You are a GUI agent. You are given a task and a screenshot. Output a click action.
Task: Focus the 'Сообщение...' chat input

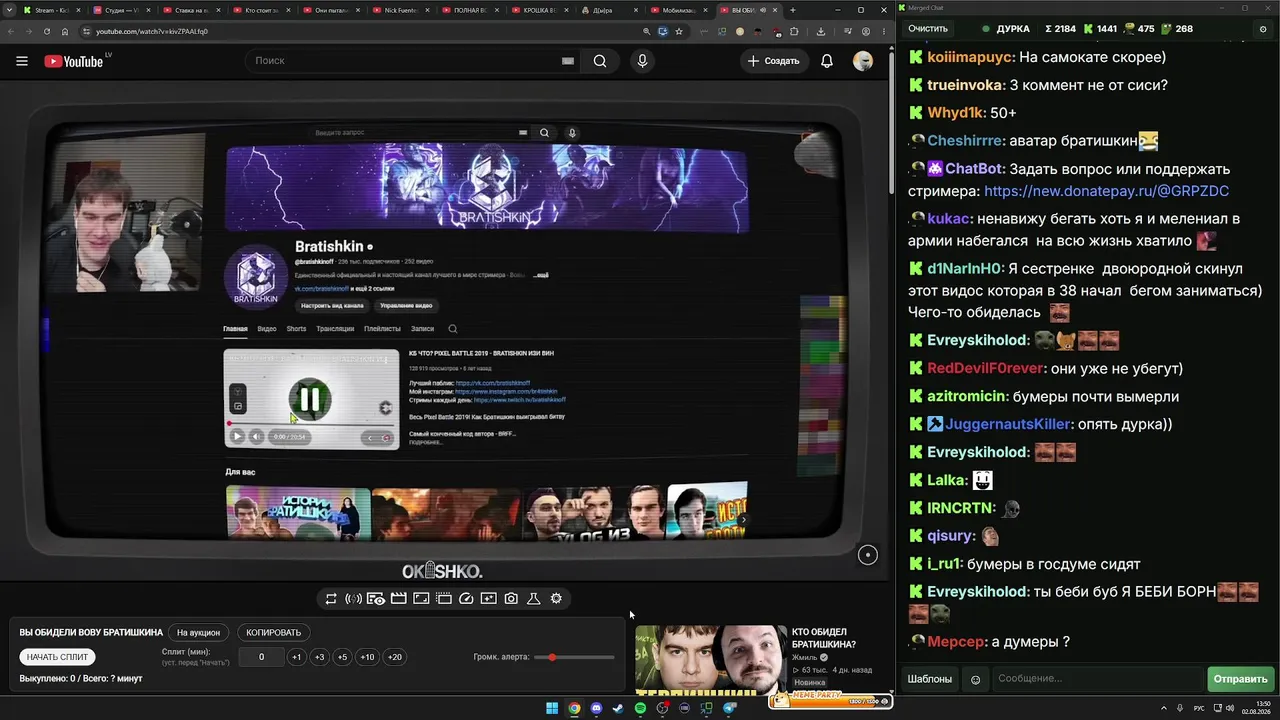(1097, 679)
